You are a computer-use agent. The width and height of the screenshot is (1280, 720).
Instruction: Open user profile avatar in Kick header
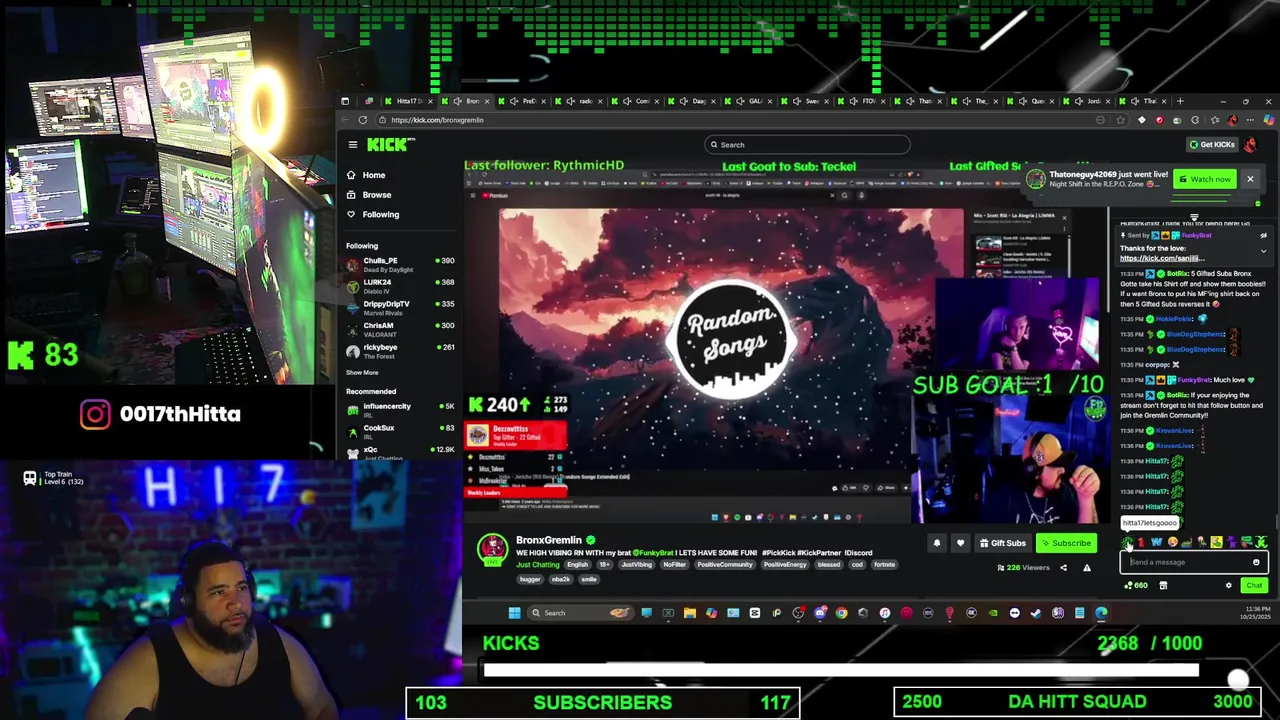(1250, 145)
